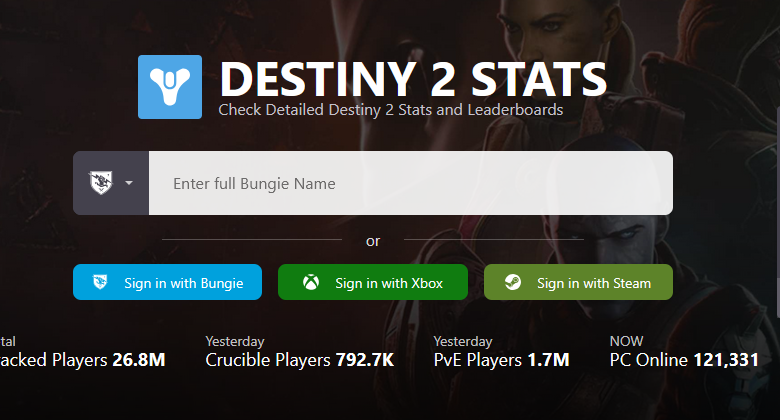Expand the platform selector dropdown arrow
The height and width of the screenshot is (420, 780).
pyautogui.click(x=129, y=183)
